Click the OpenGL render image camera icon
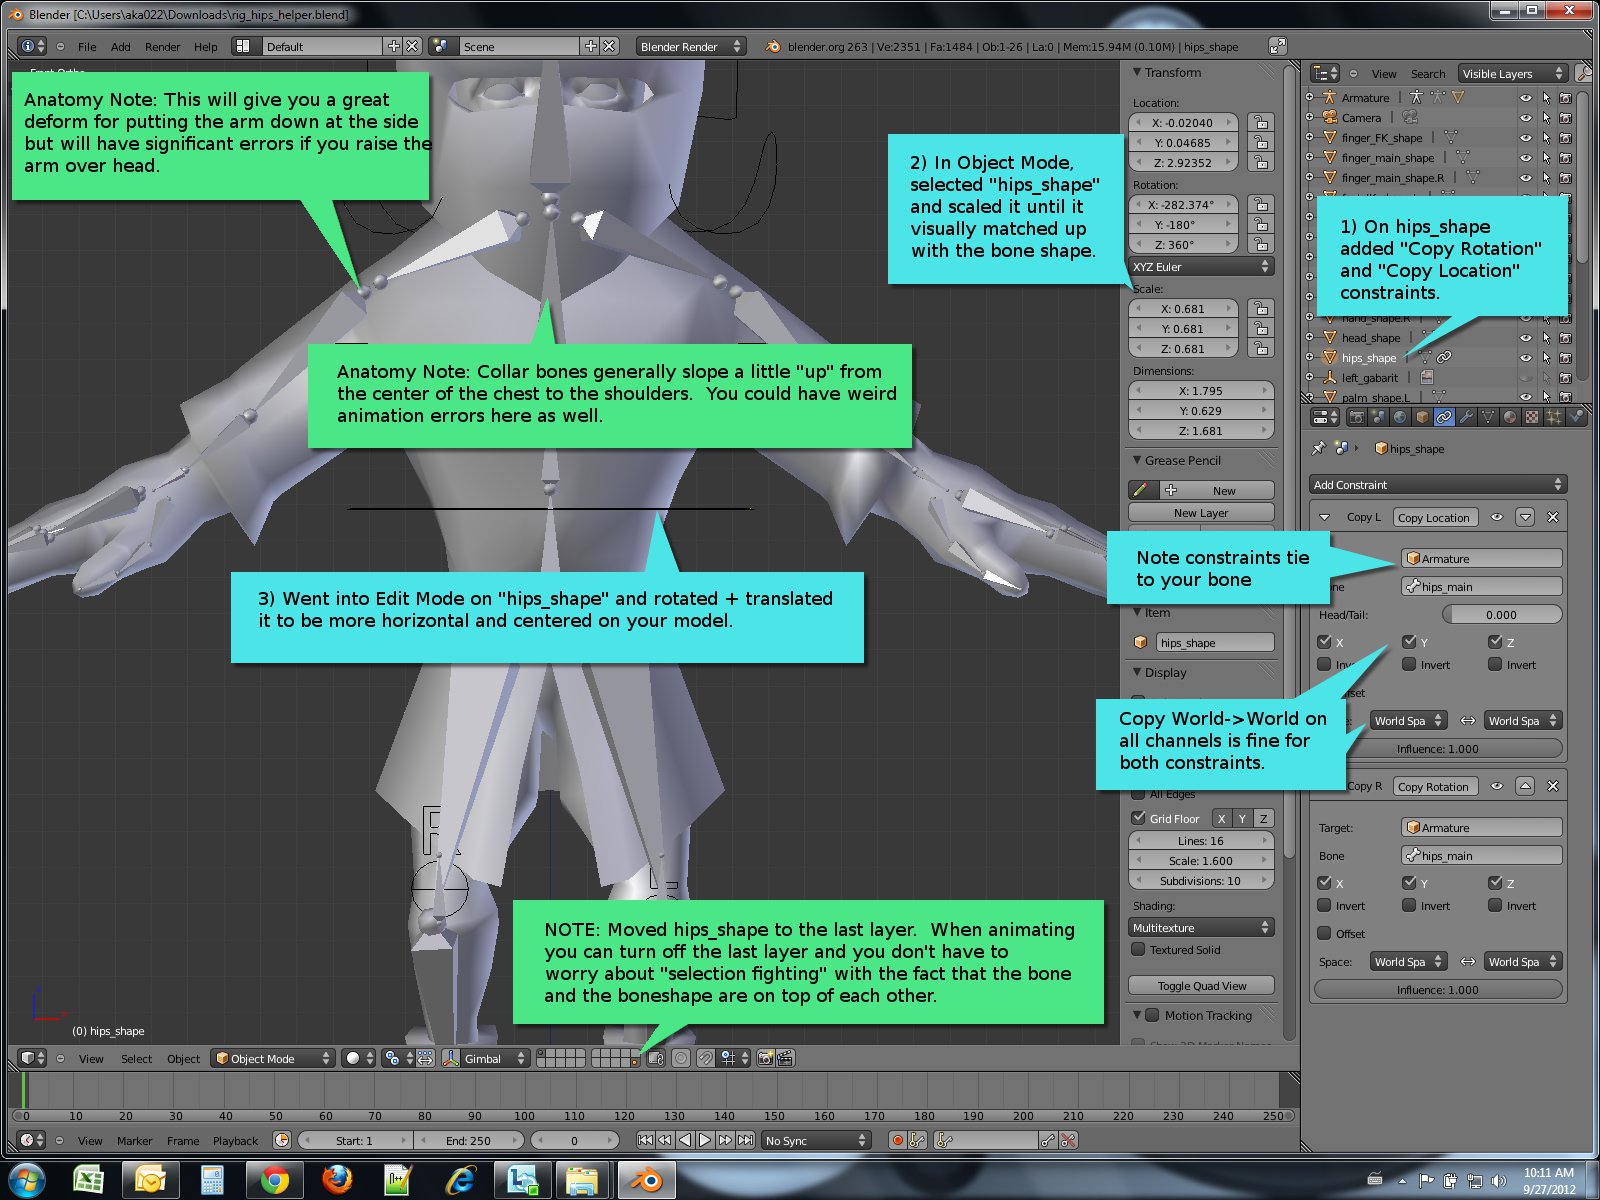 click(x=766, y=1058)
